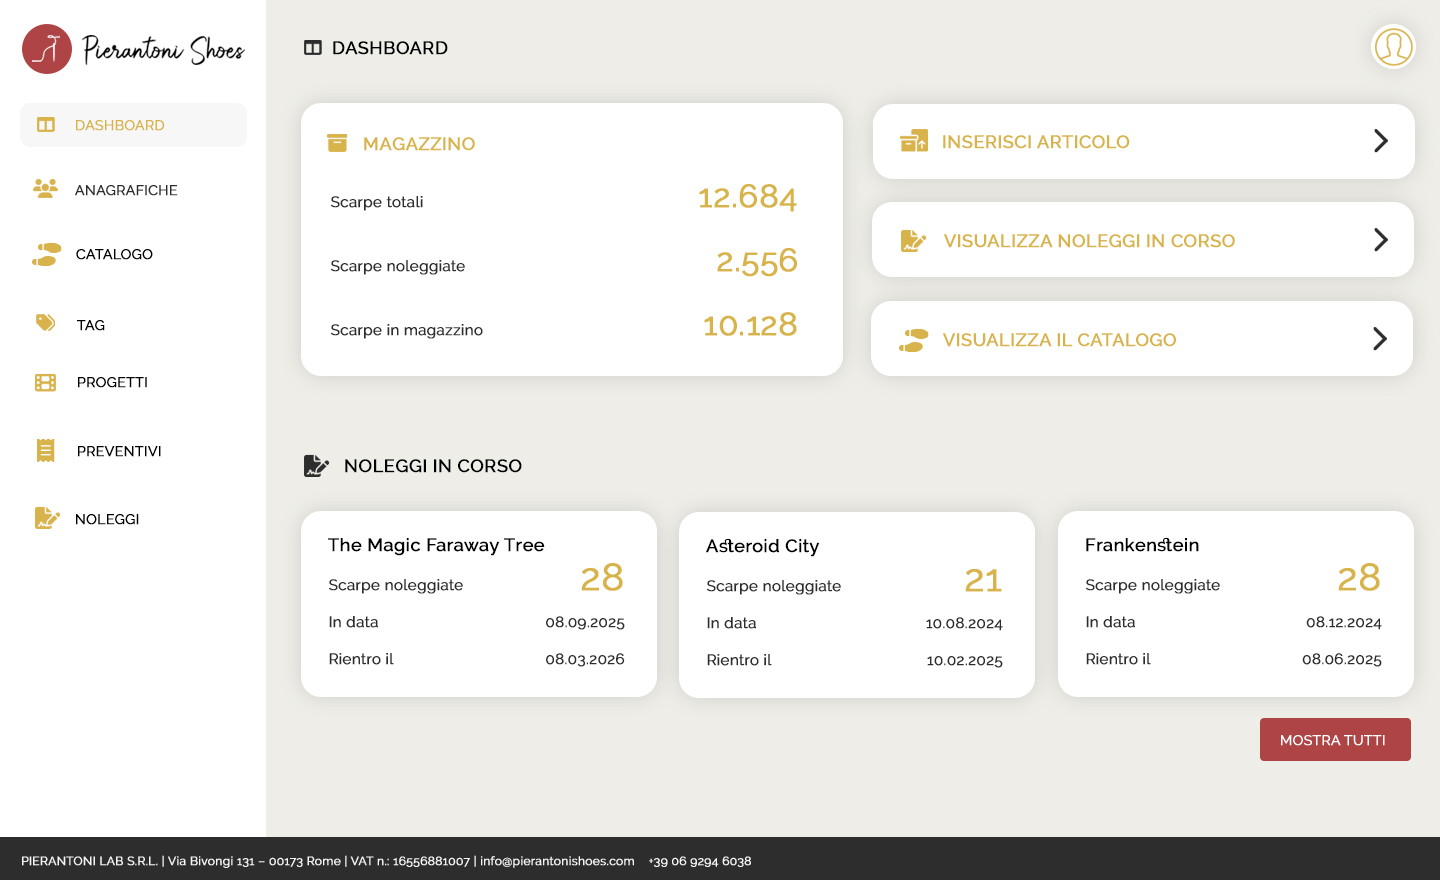The height and width of the screenshot is (880, 1440).
Task: Open The Magic Faraway Tree rental card
Action: pyautogui.click(x=478, y=604)
